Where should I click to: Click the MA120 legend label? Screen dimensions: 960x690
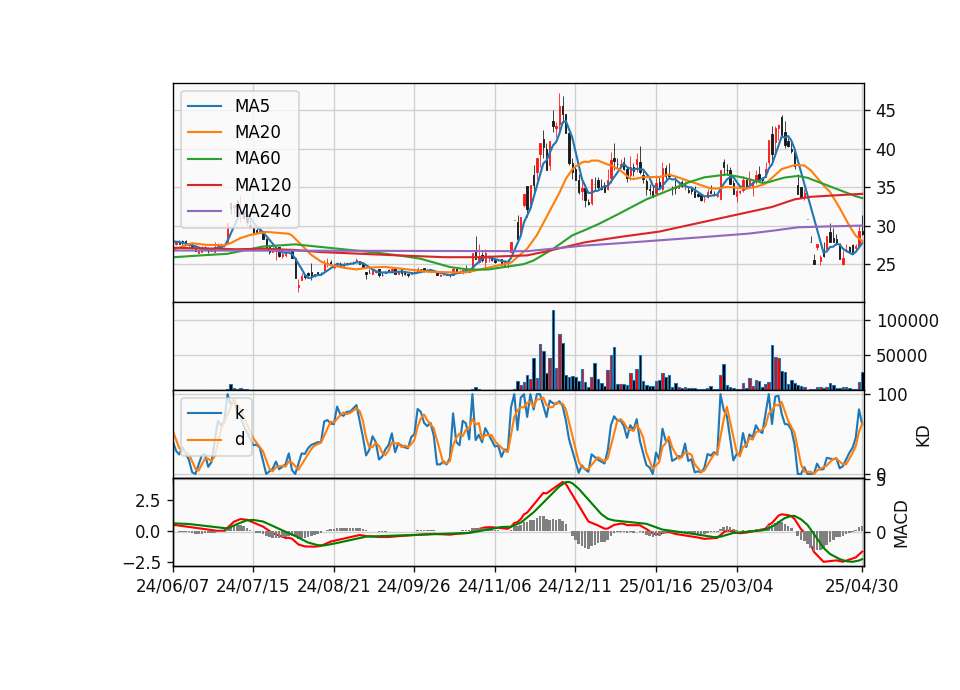click(263, 185)
